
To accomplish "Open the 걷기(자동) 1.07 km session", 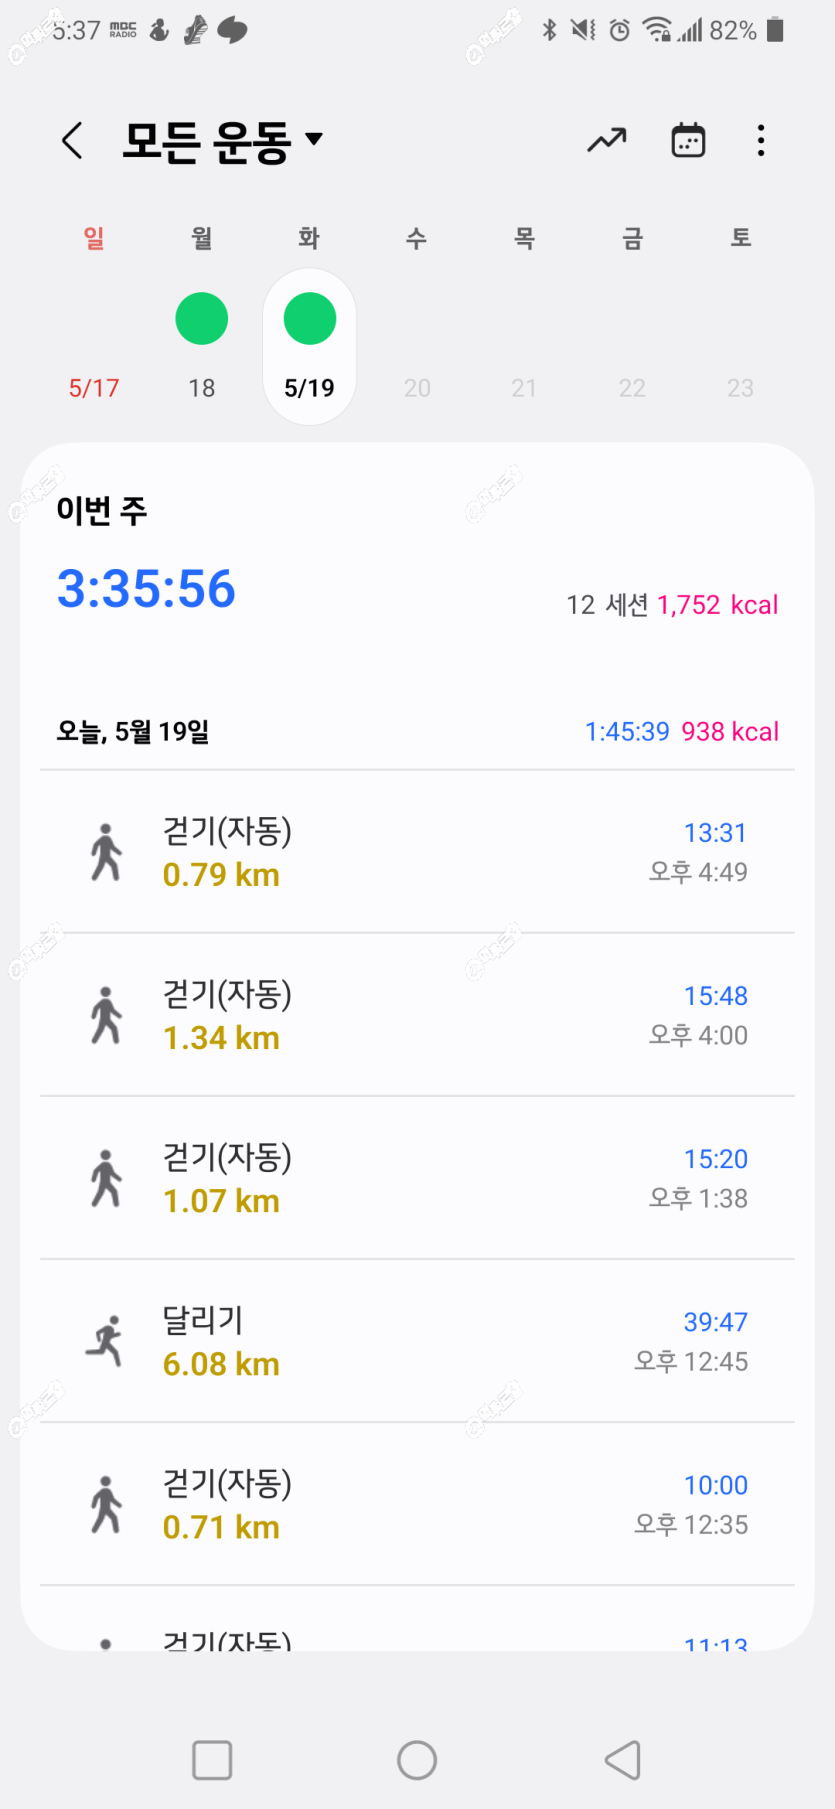I will 417,1178.
